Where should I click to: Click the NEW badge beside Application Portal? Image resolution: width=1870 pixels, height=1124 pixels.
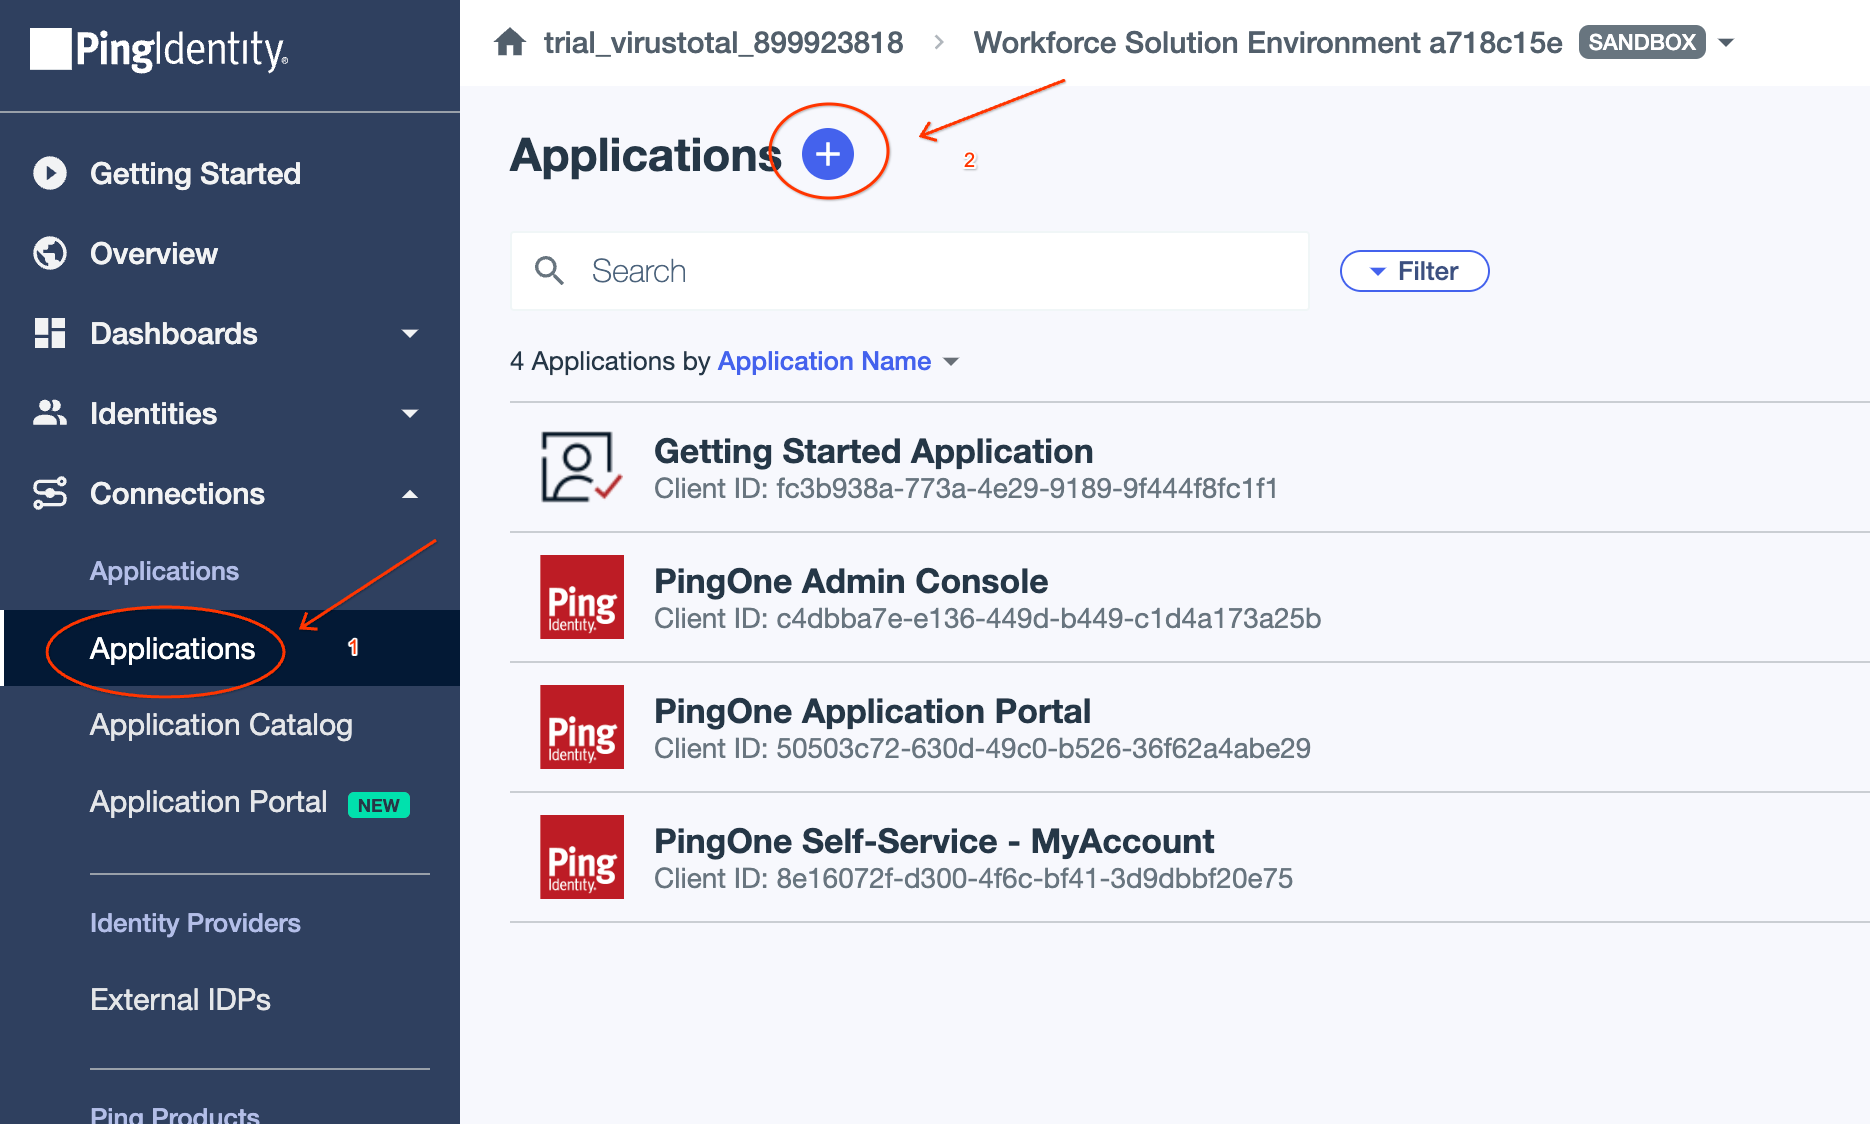click(379, 805)
